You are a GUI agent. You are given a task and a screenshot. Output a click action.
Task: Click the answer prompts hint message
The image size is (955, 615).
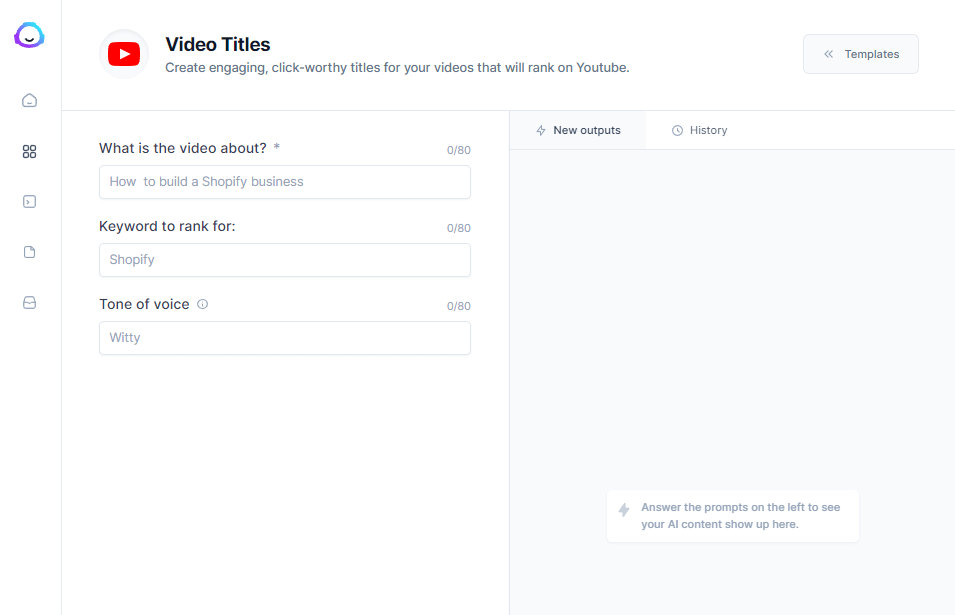(x=732, y=515)
